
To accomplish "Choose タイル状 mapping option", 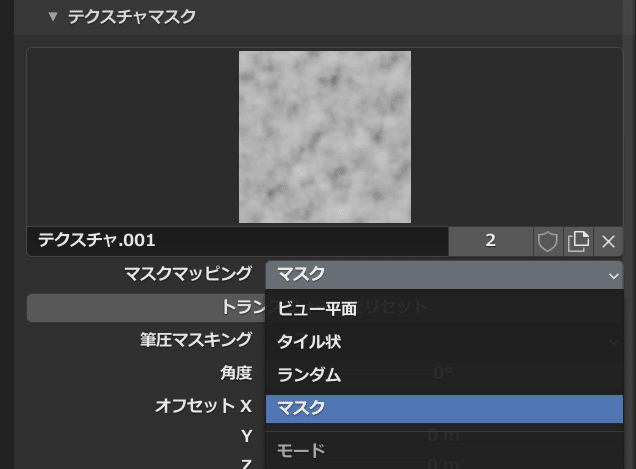I will (x=444, y=342).
